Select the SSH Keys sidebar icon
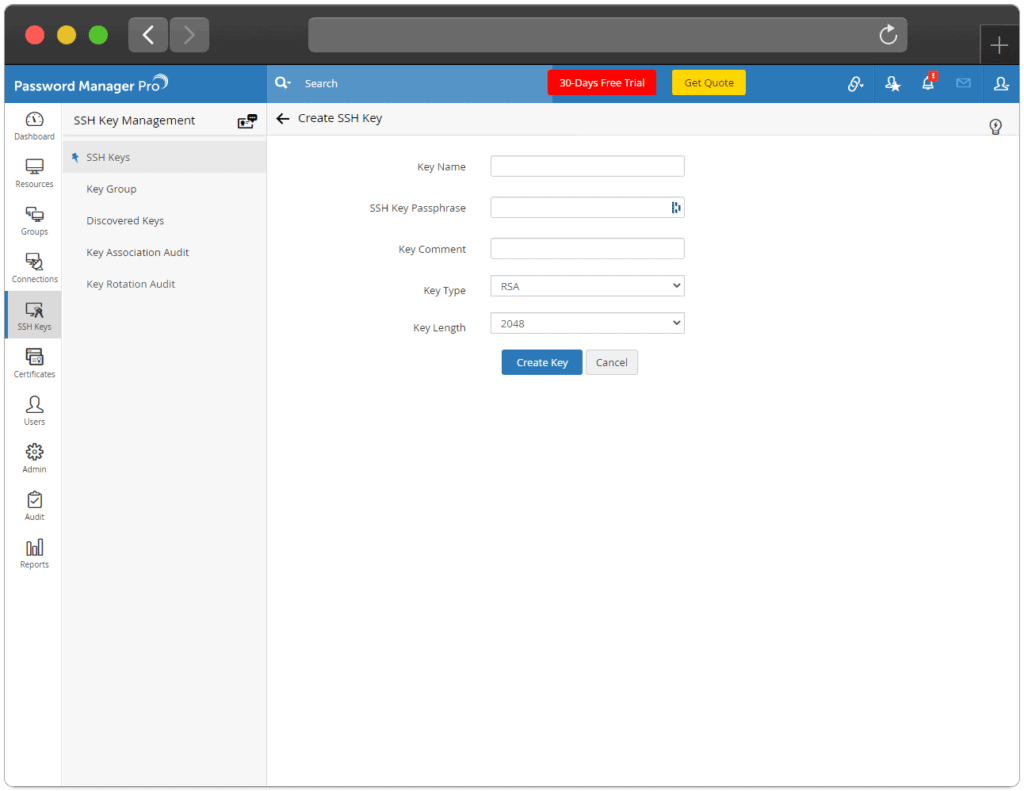Viewport: 1024px width, 791px height. (34, 316)
